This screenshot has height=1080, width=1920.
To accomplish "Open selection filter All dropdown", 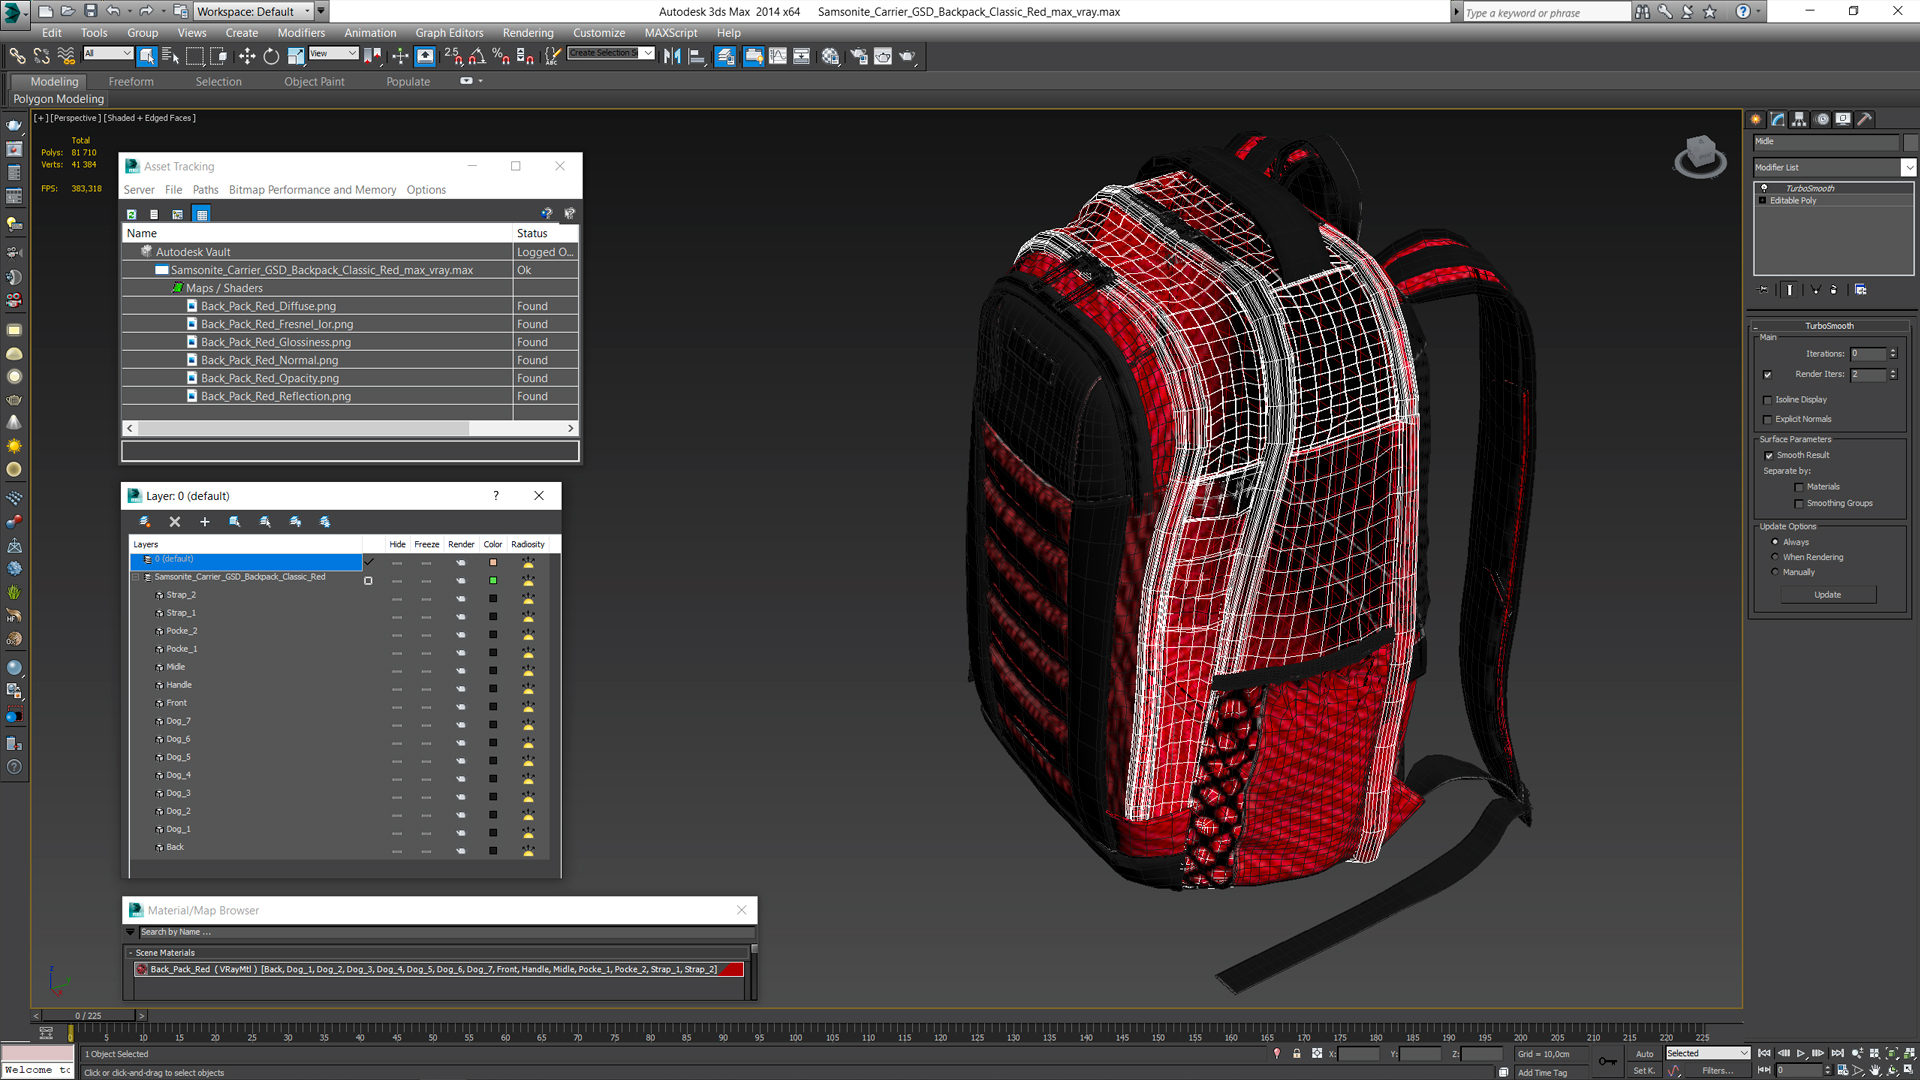I will tap(108, 54).
